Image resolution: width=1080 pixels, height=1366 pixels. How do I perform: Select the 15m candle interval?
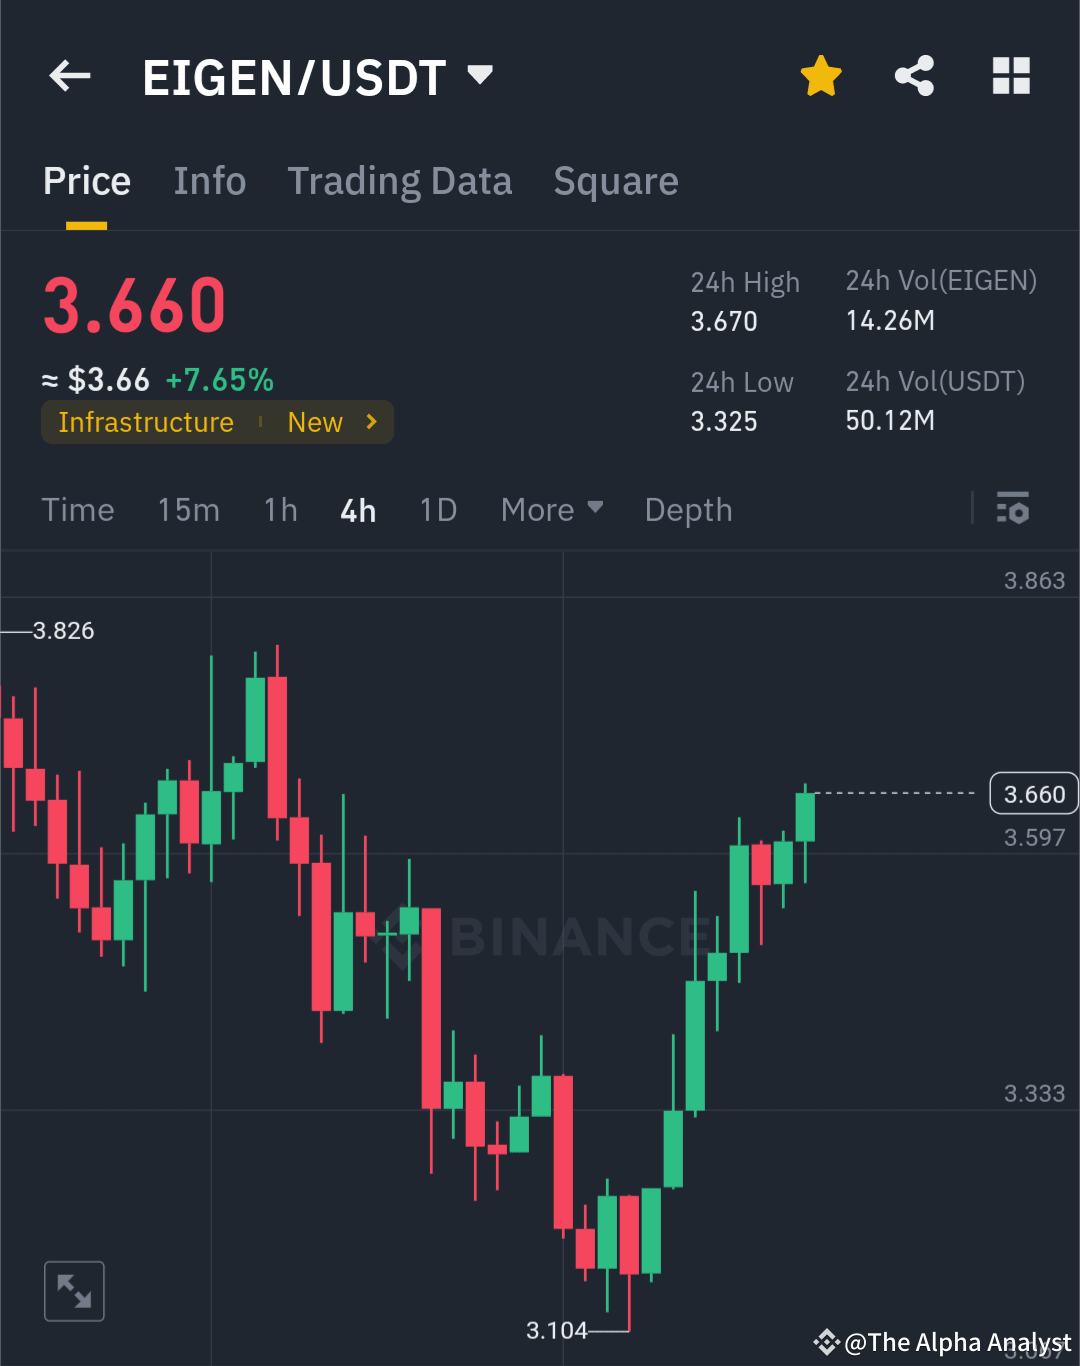pyautogui.click(x=188, y=509)
